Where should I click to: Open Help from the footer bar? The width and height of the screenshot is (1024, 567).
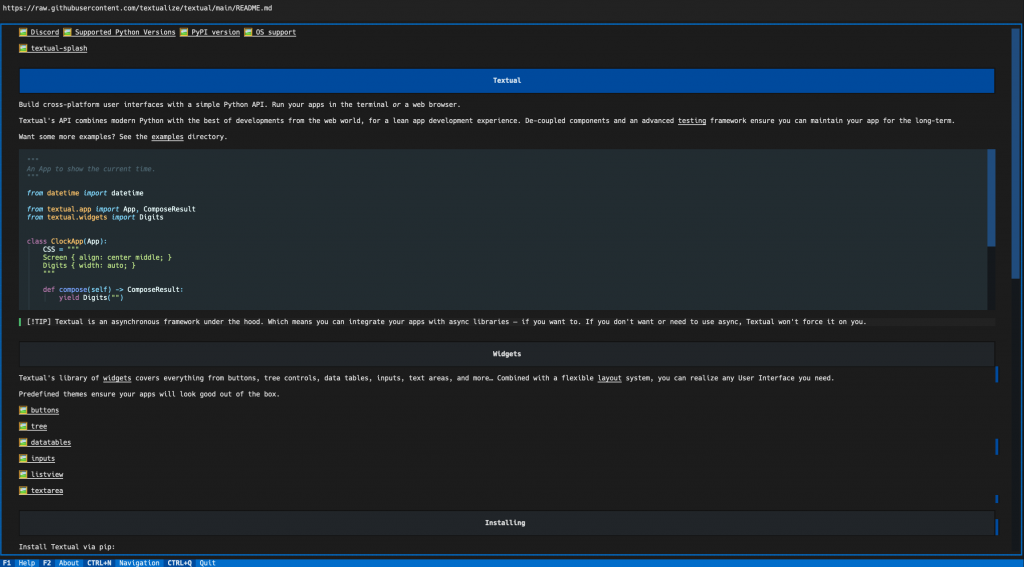point(27,563)
